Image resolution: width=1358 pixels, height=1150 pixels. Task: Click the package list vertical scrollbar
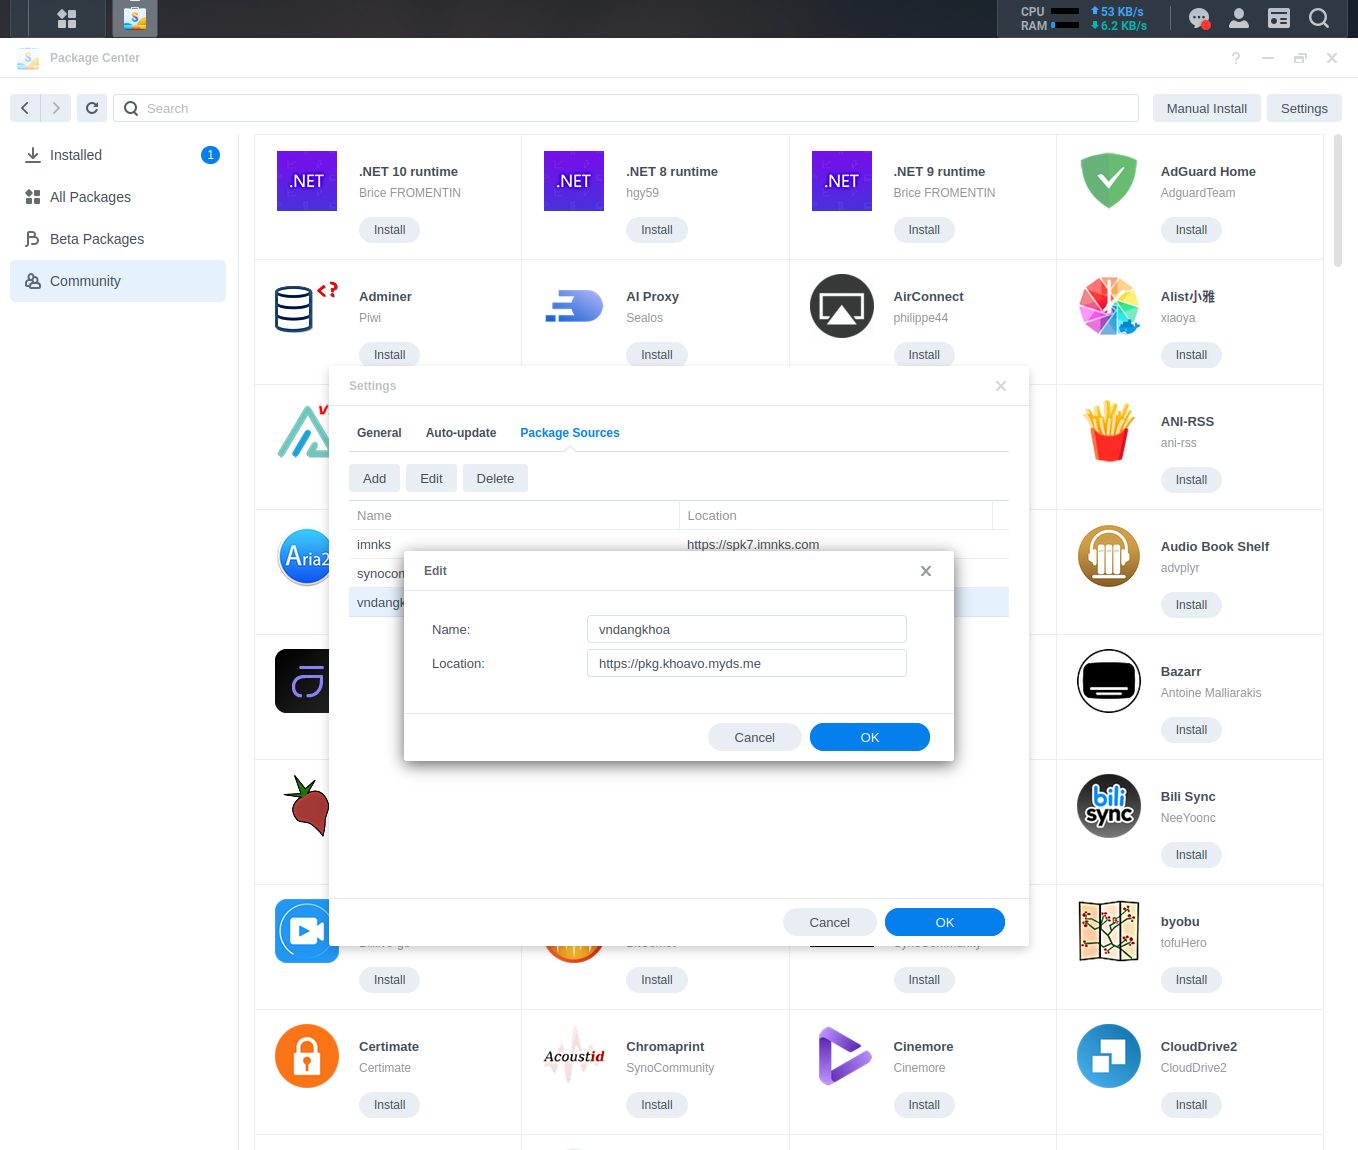pyautogui.click(x=1338, y=200)
